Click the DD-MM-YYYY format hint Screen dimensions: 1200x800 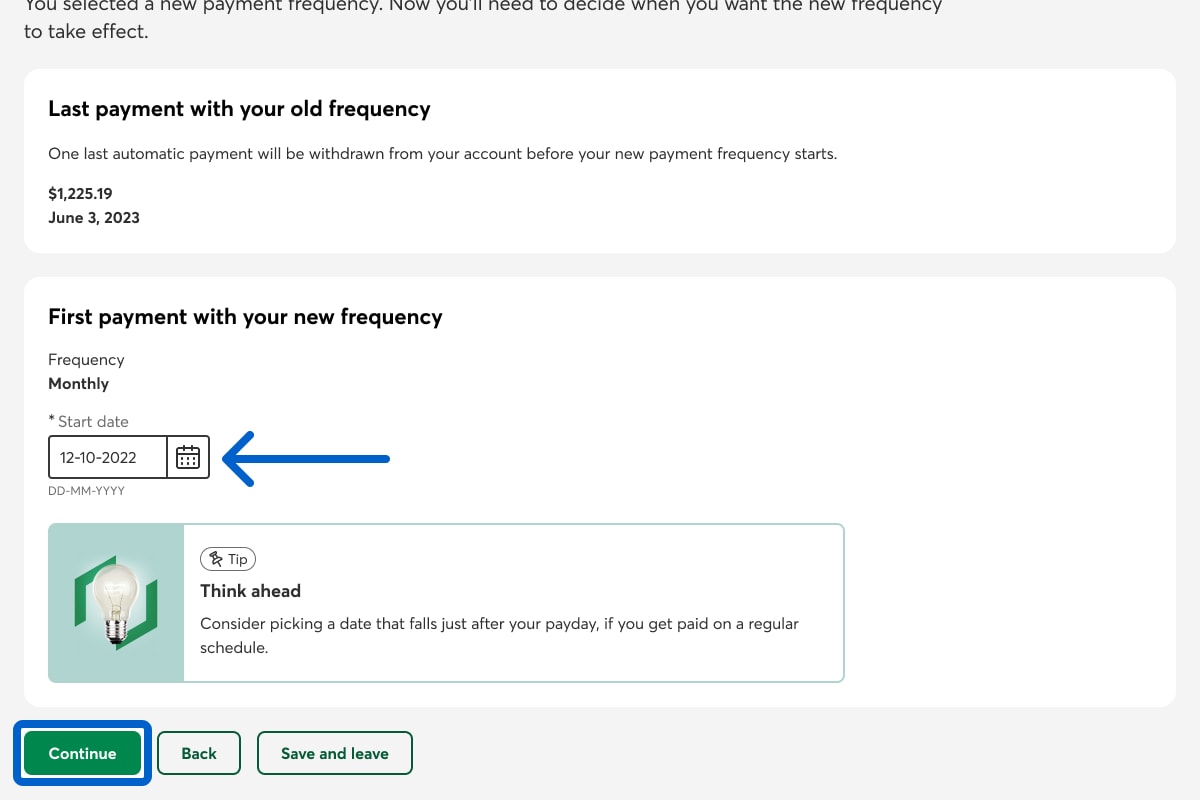pos(86,491)
